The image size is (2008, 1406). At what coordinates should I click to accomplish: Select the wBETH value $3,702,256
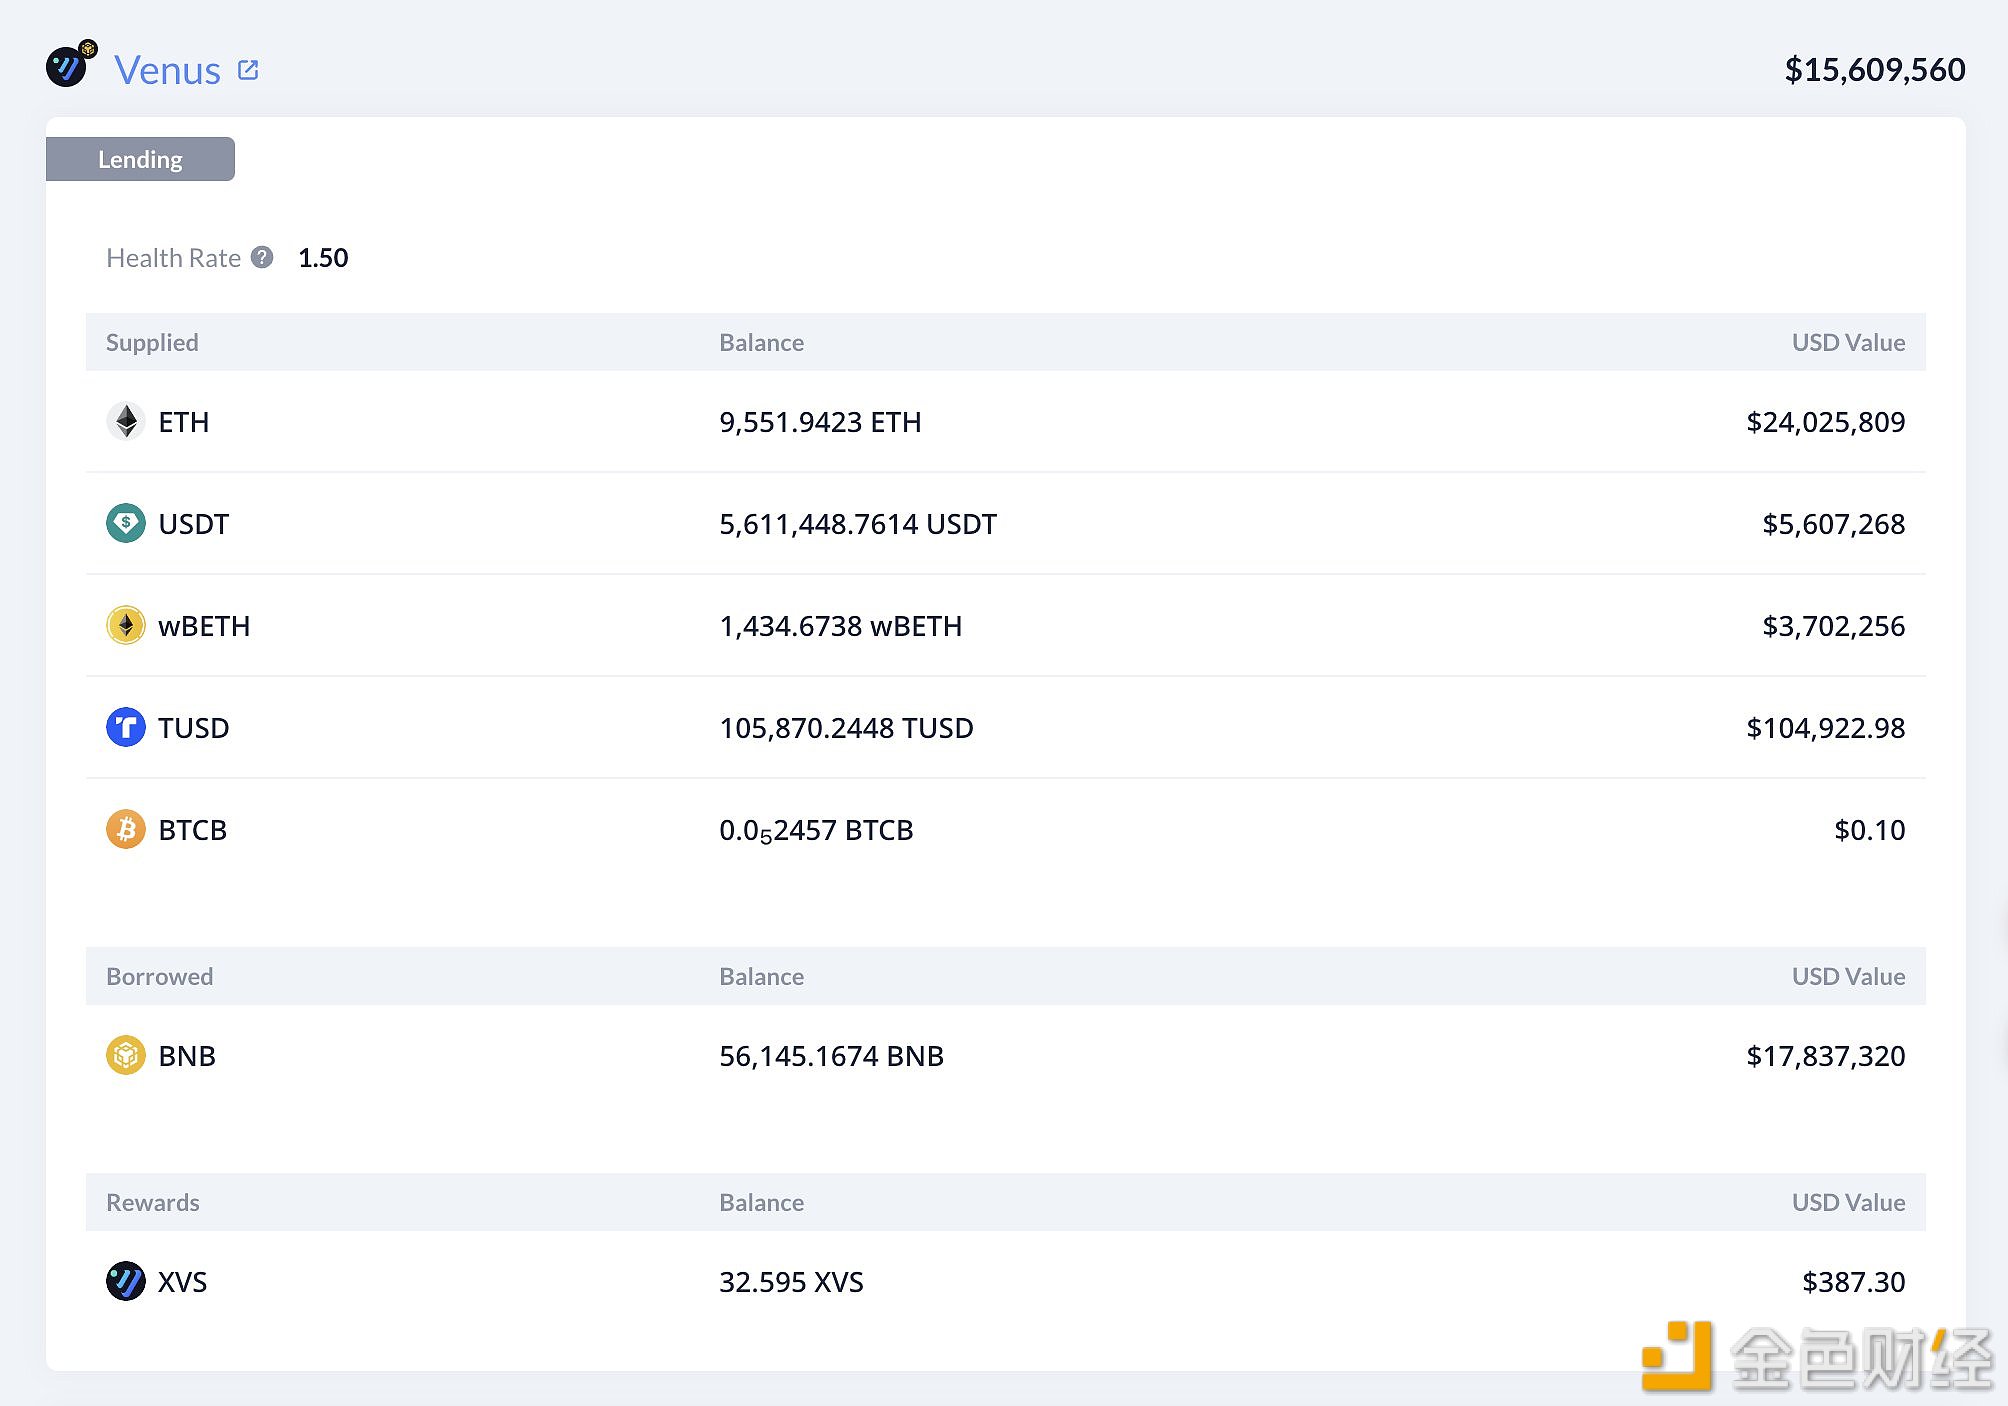[1833, 626]
